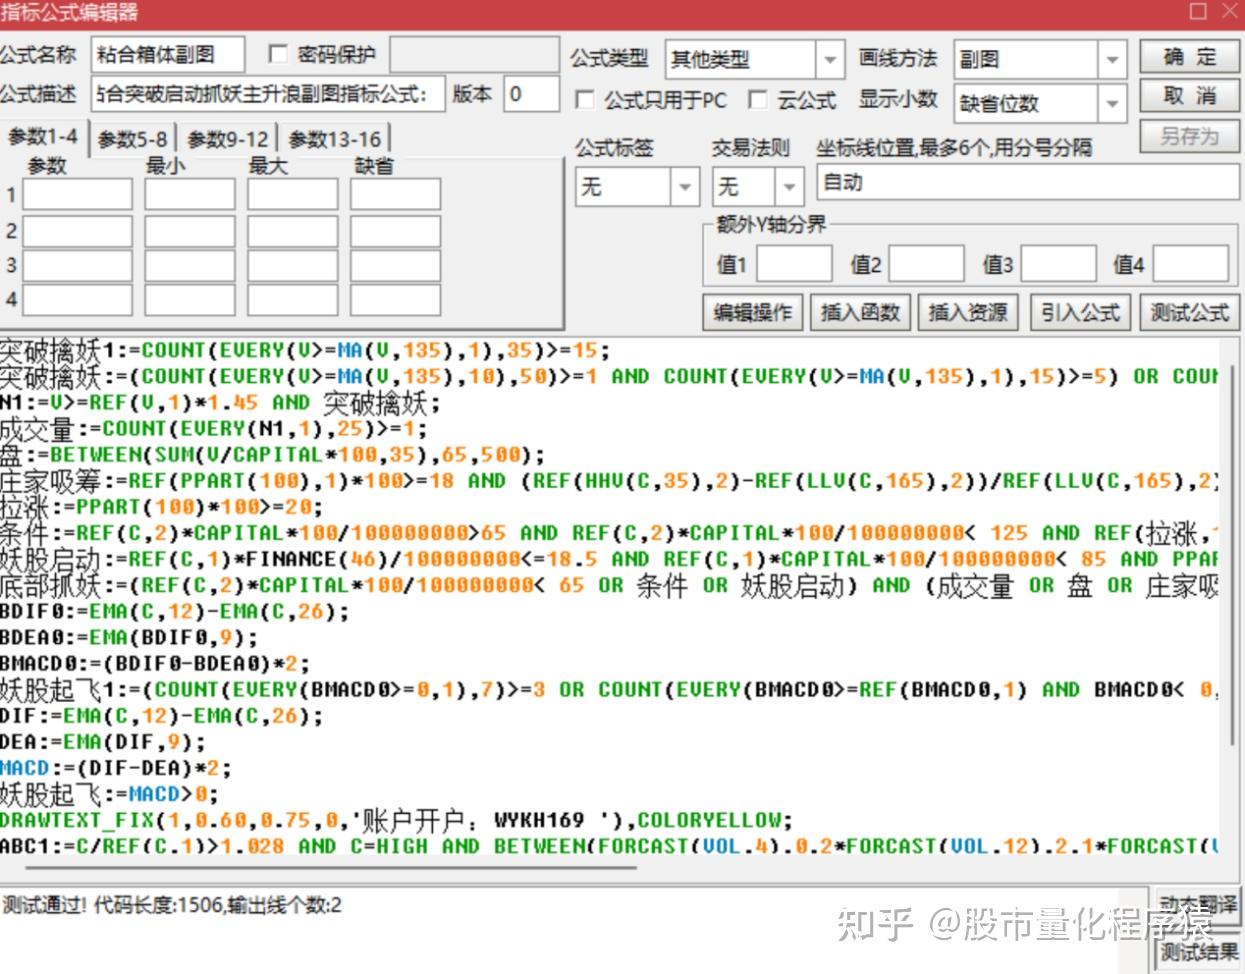
Task: Click the 取消 button
Action: 1189,97
